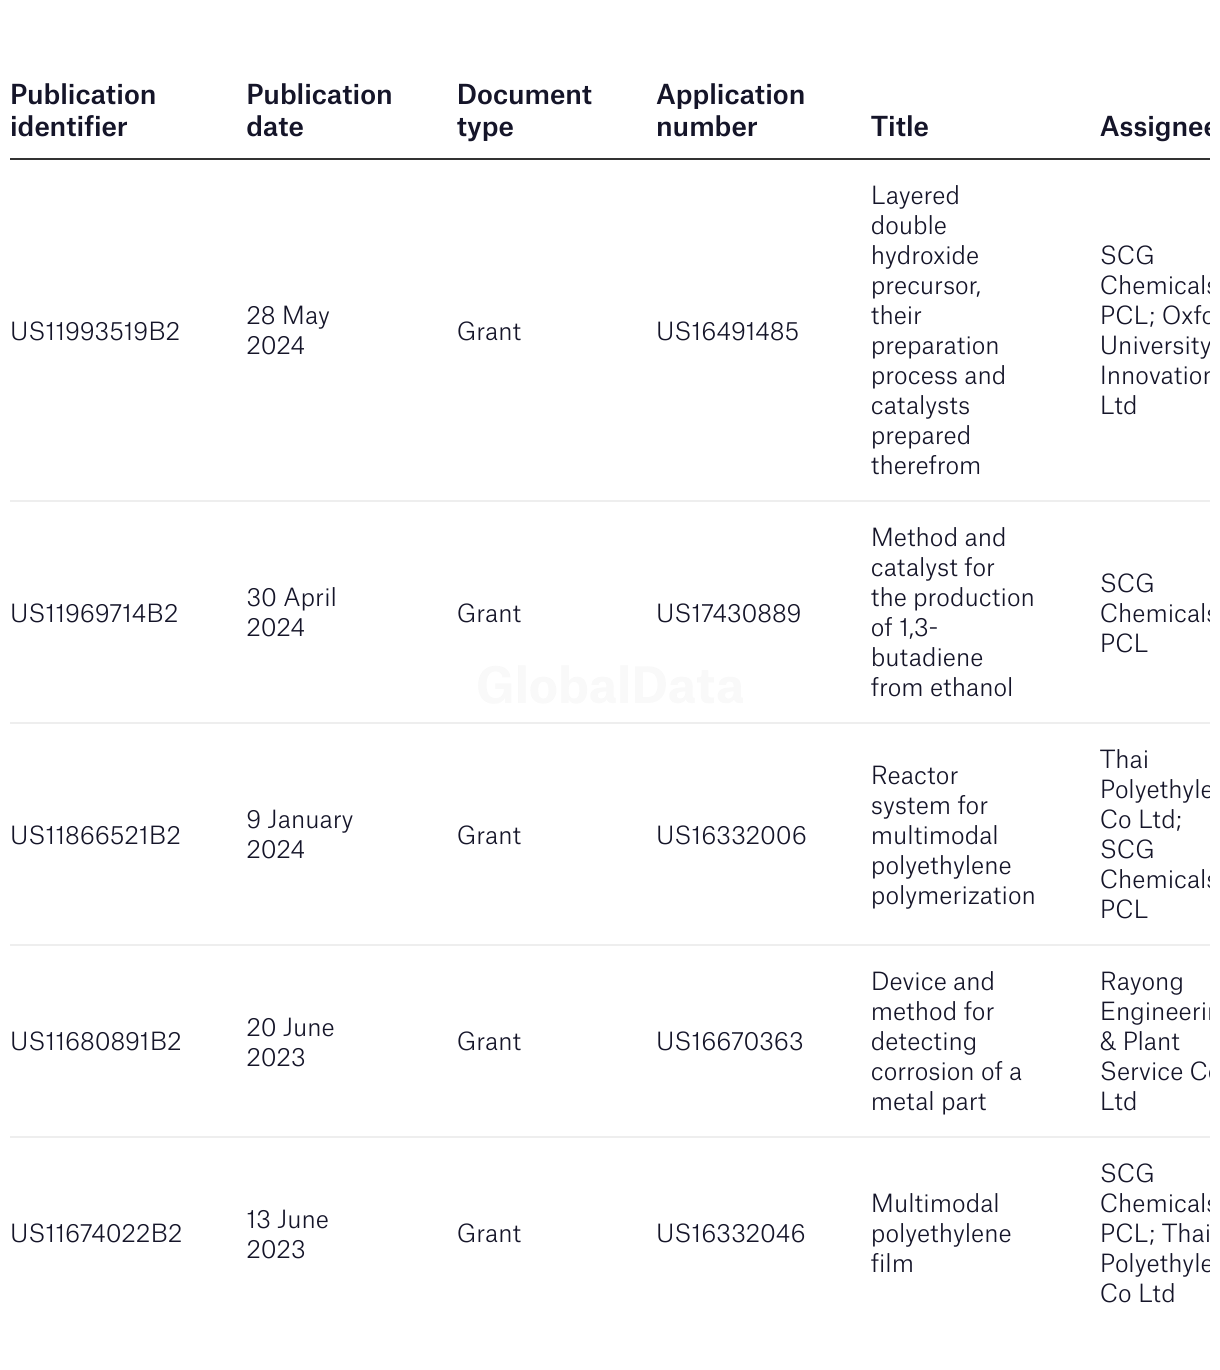
Task: Click the Application number column header
Action: [730, 111]
